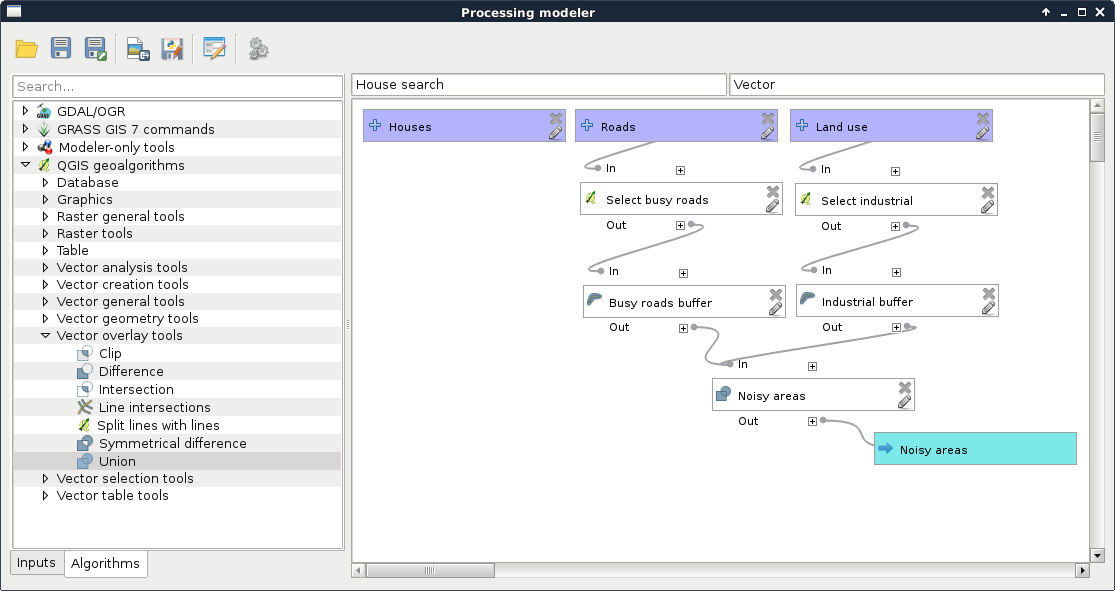Screen dimensions: 1115x591
Task: Click the Noisy areas output box
Action: pyautogui.click(x=975, y=449)
